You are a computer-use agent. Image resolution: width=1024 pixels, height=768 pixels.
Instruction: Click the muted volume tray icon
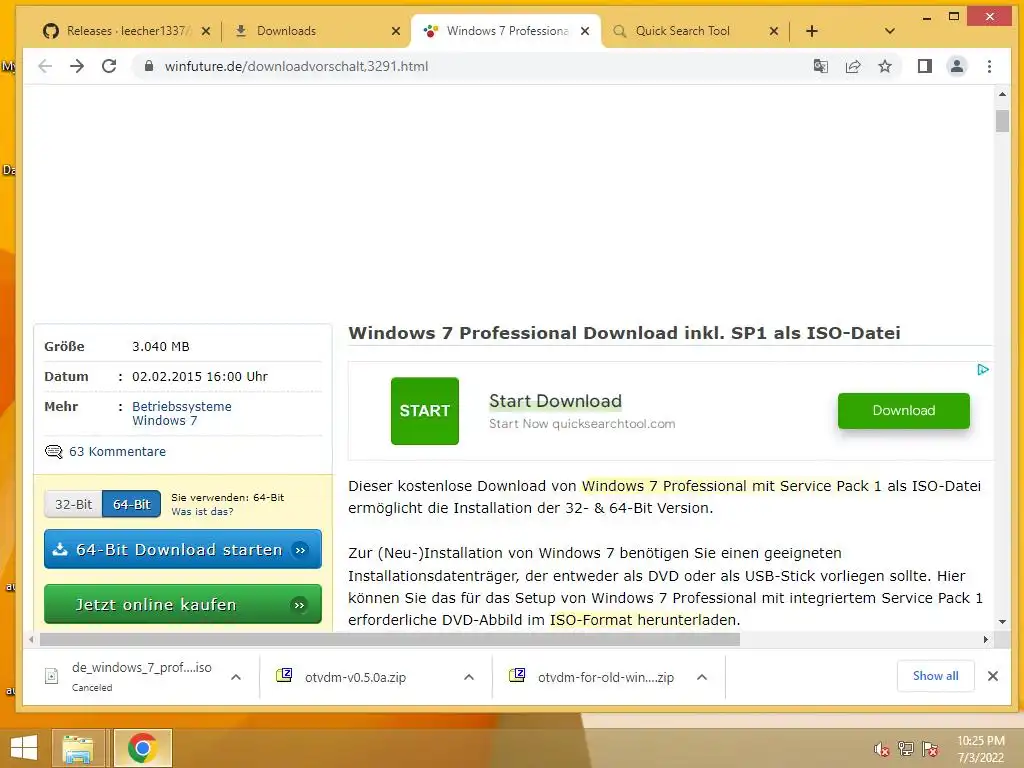coord(881,749)
